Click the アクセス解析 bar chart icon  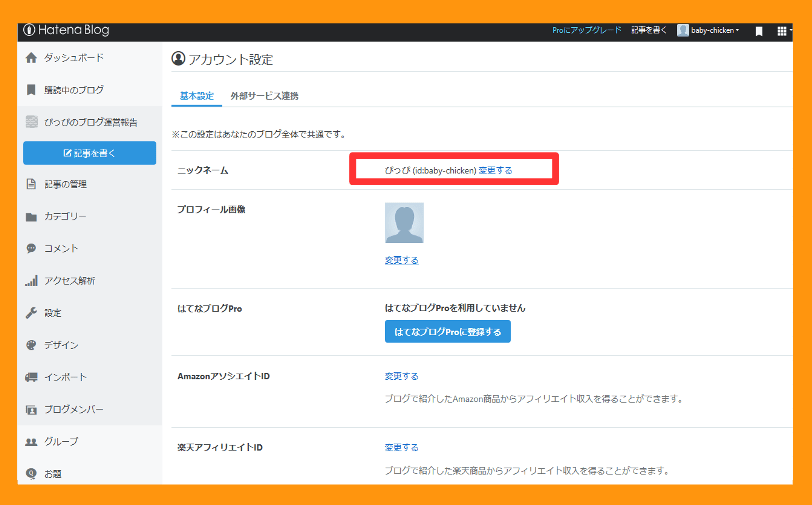pyautogui.click(x=31, y=281)
